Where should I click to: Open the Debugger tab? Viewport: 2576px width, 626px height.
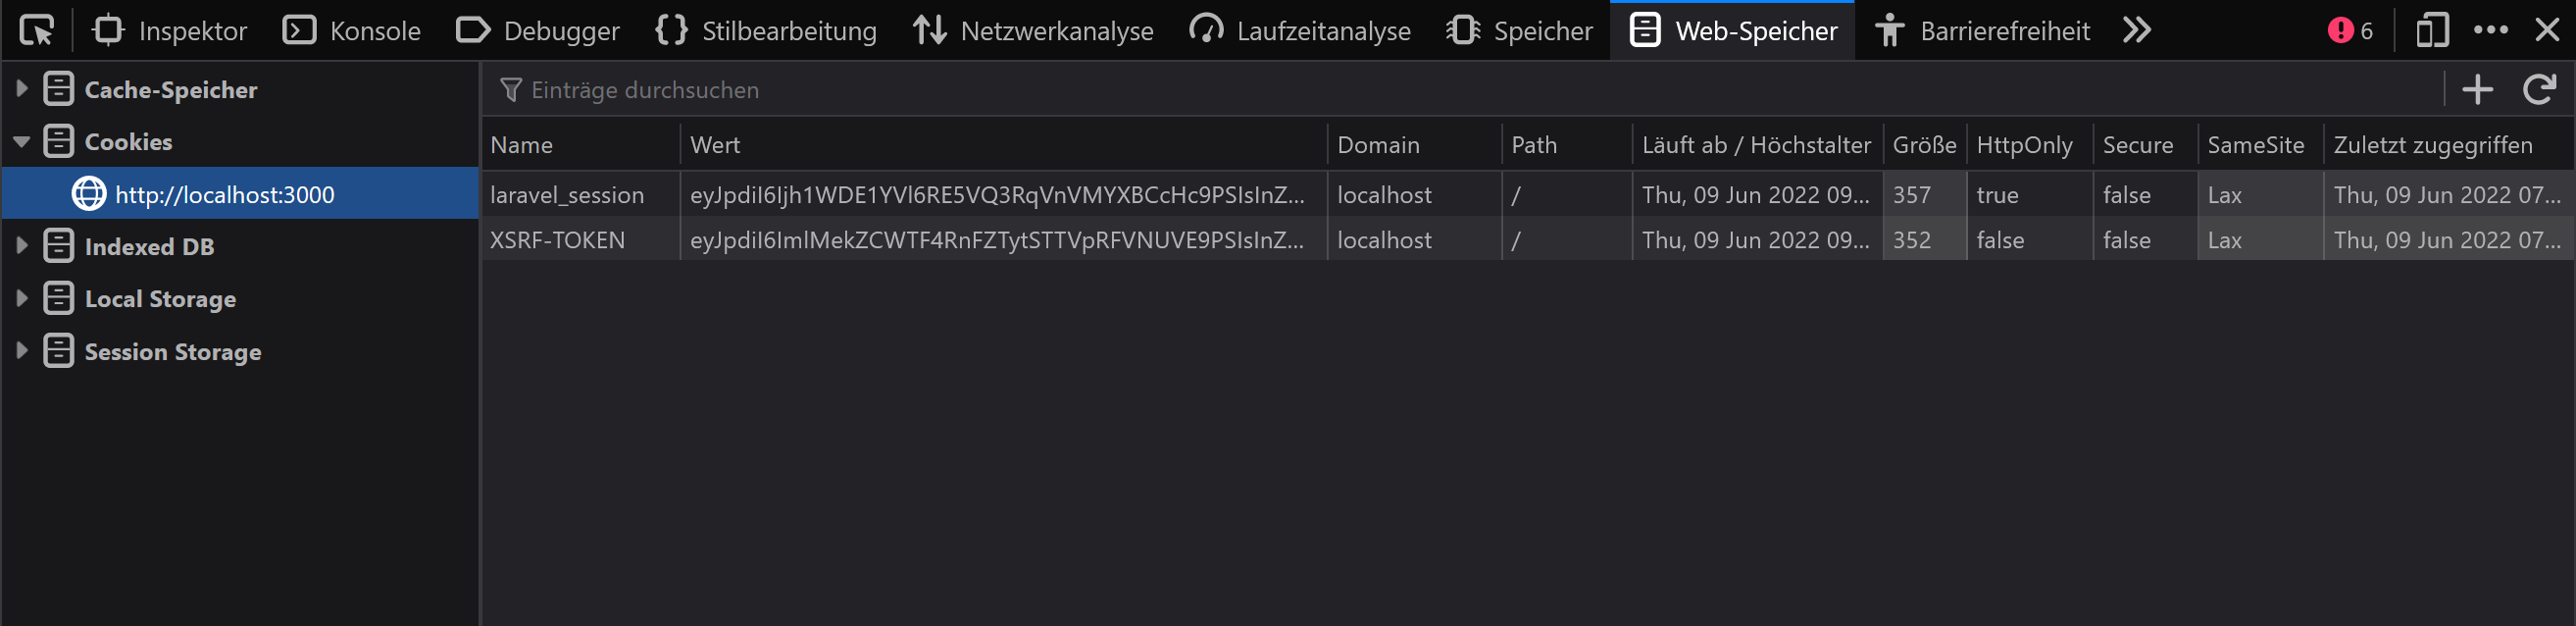coord(537,31)
